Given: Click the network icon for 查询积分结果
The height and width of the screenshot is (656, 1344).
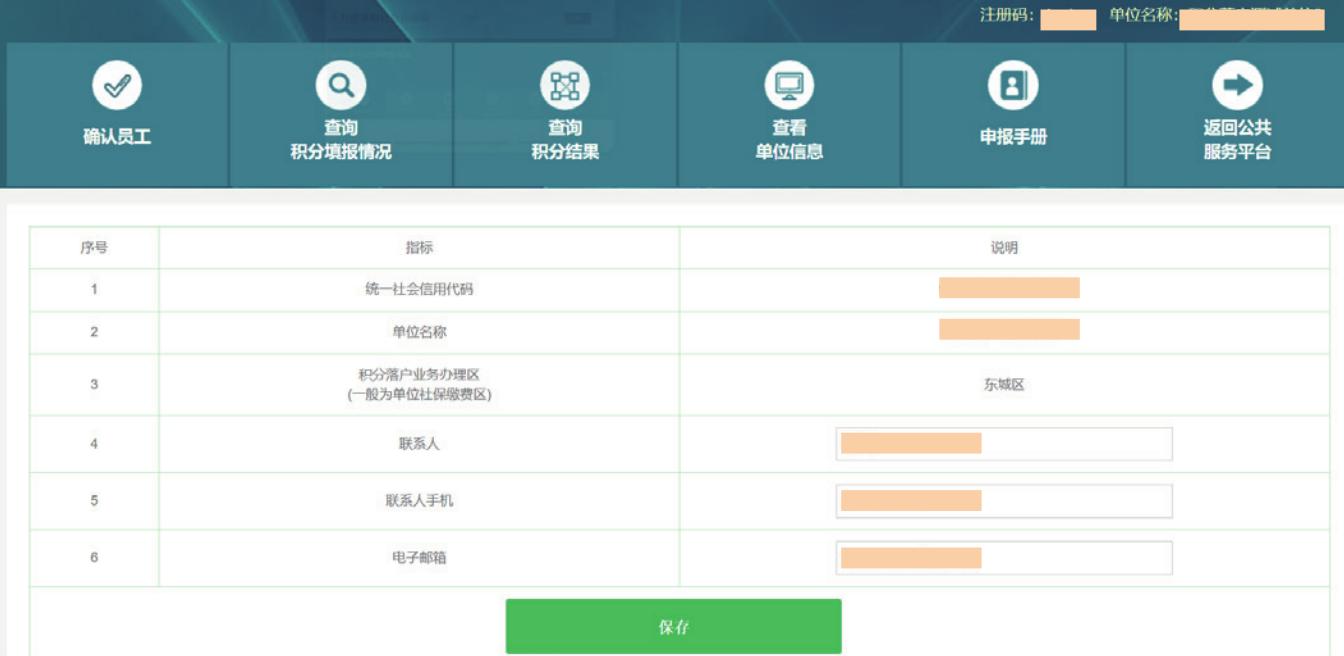Looking at the screenshot, I should (x=565, y=86).
